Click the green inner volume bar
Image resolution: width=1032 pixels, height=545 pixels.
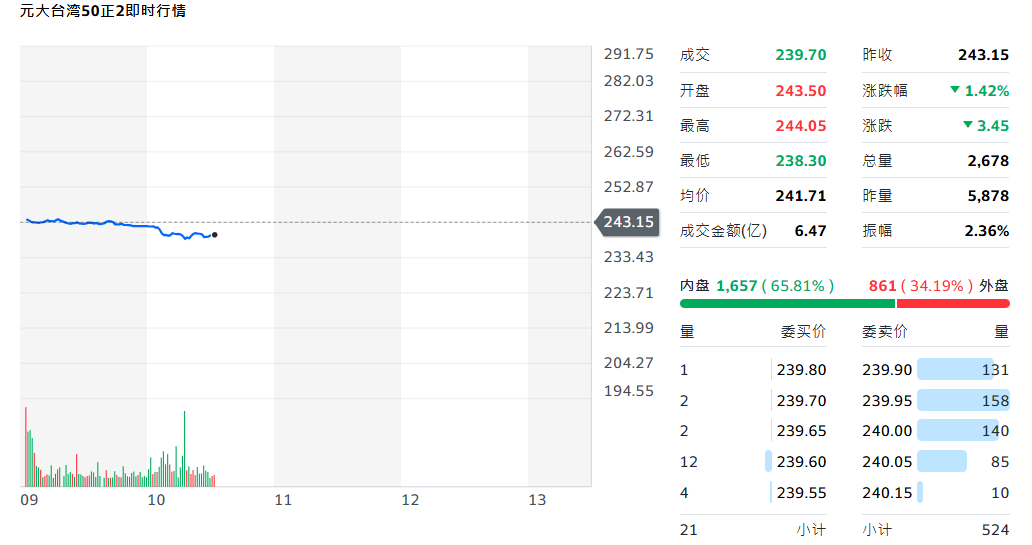coord(787,303)
